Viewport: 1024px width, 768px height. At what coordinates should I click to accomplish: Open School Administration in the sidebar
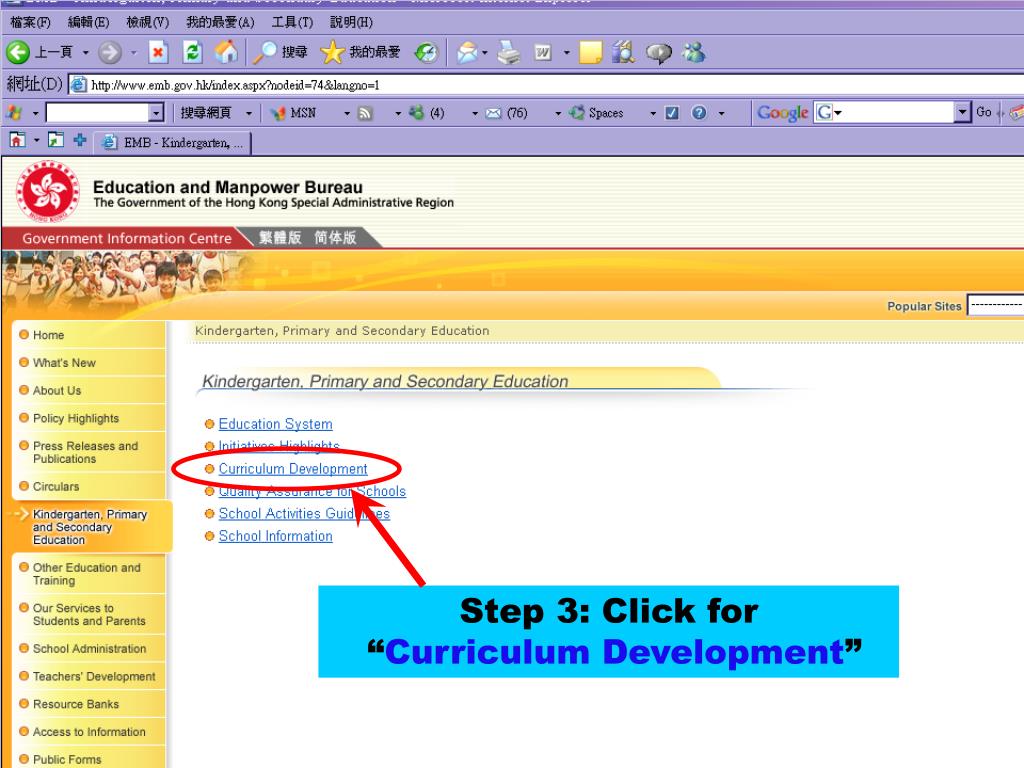click(x=89, y=648)
